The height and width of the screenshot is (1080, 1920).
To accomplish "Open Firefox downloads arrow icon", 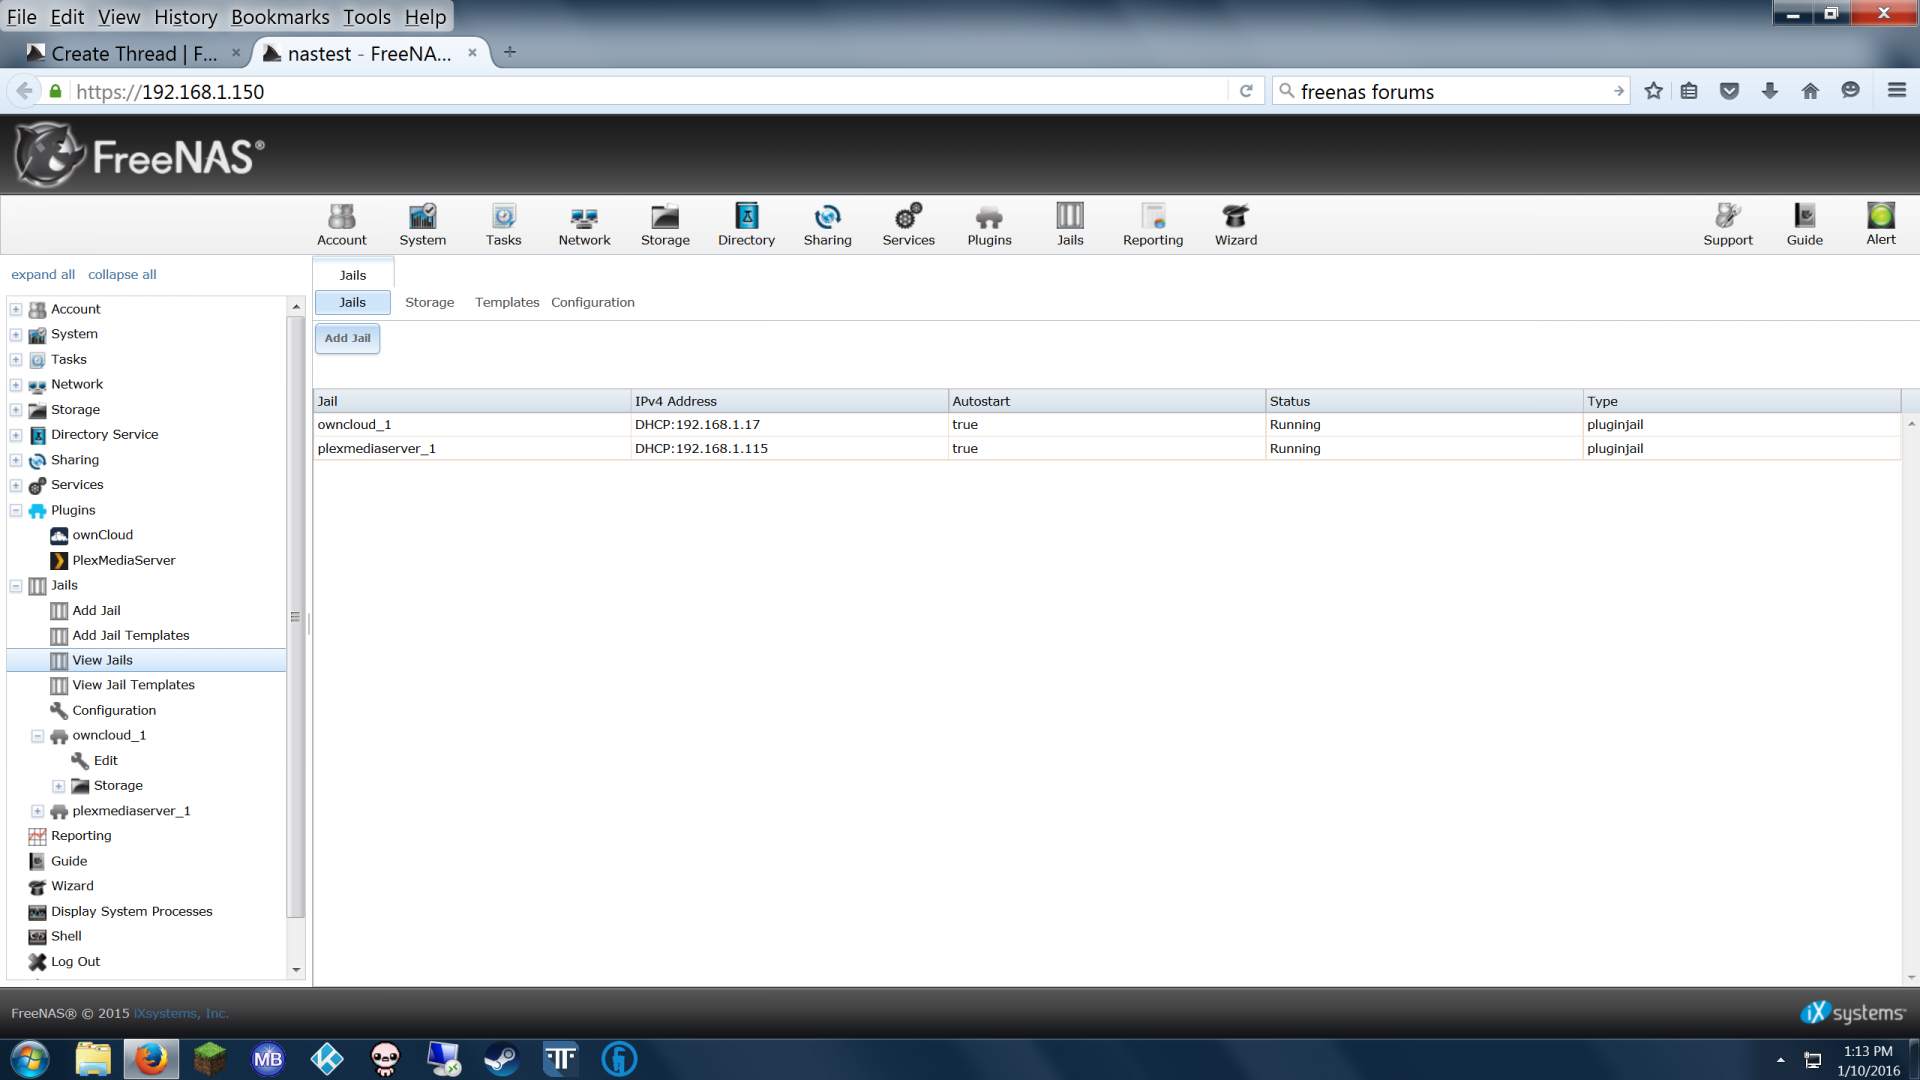I will [1769, 91].
